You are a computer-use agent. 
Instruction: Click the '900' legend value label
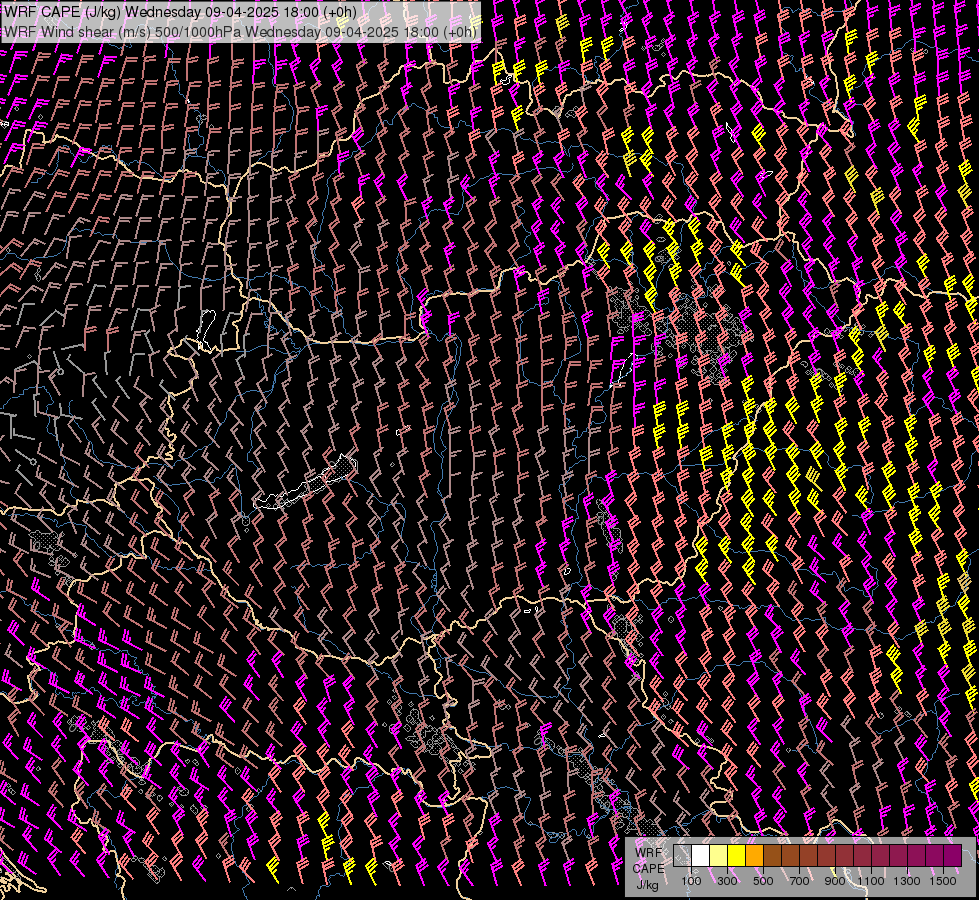point(835,881)
